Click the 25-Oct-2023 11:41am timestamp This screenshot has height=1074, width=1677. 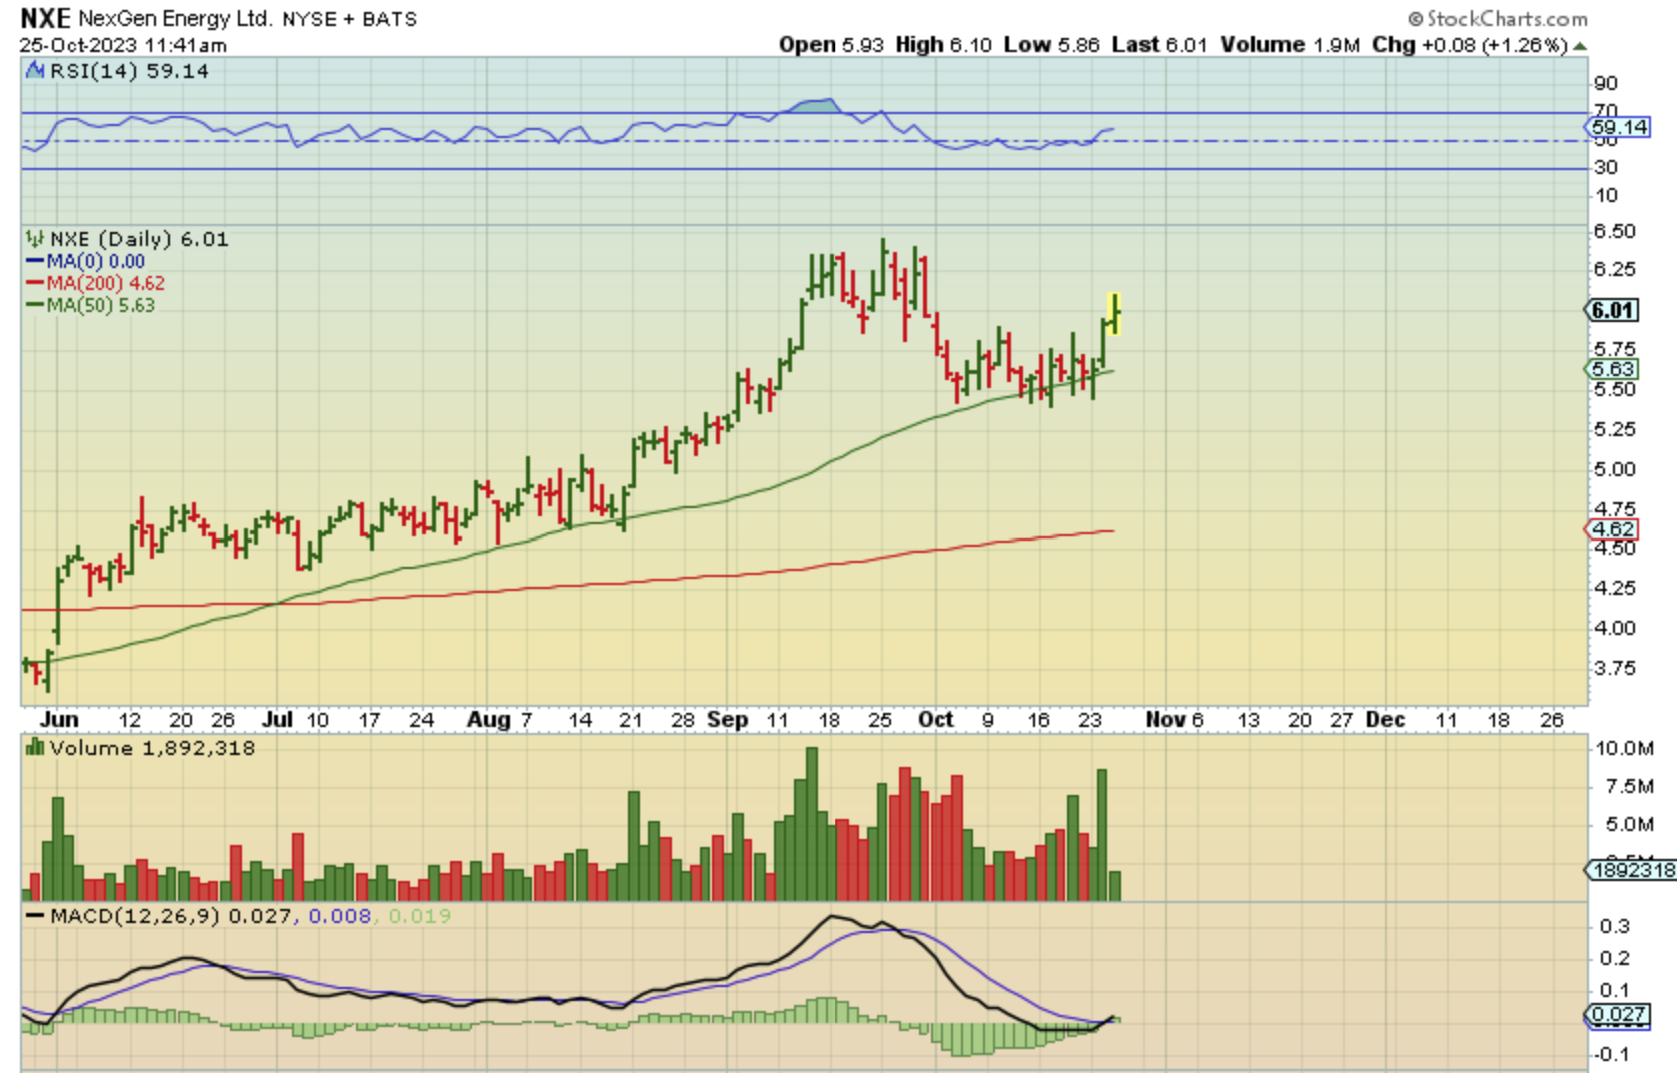click(123, 46)
